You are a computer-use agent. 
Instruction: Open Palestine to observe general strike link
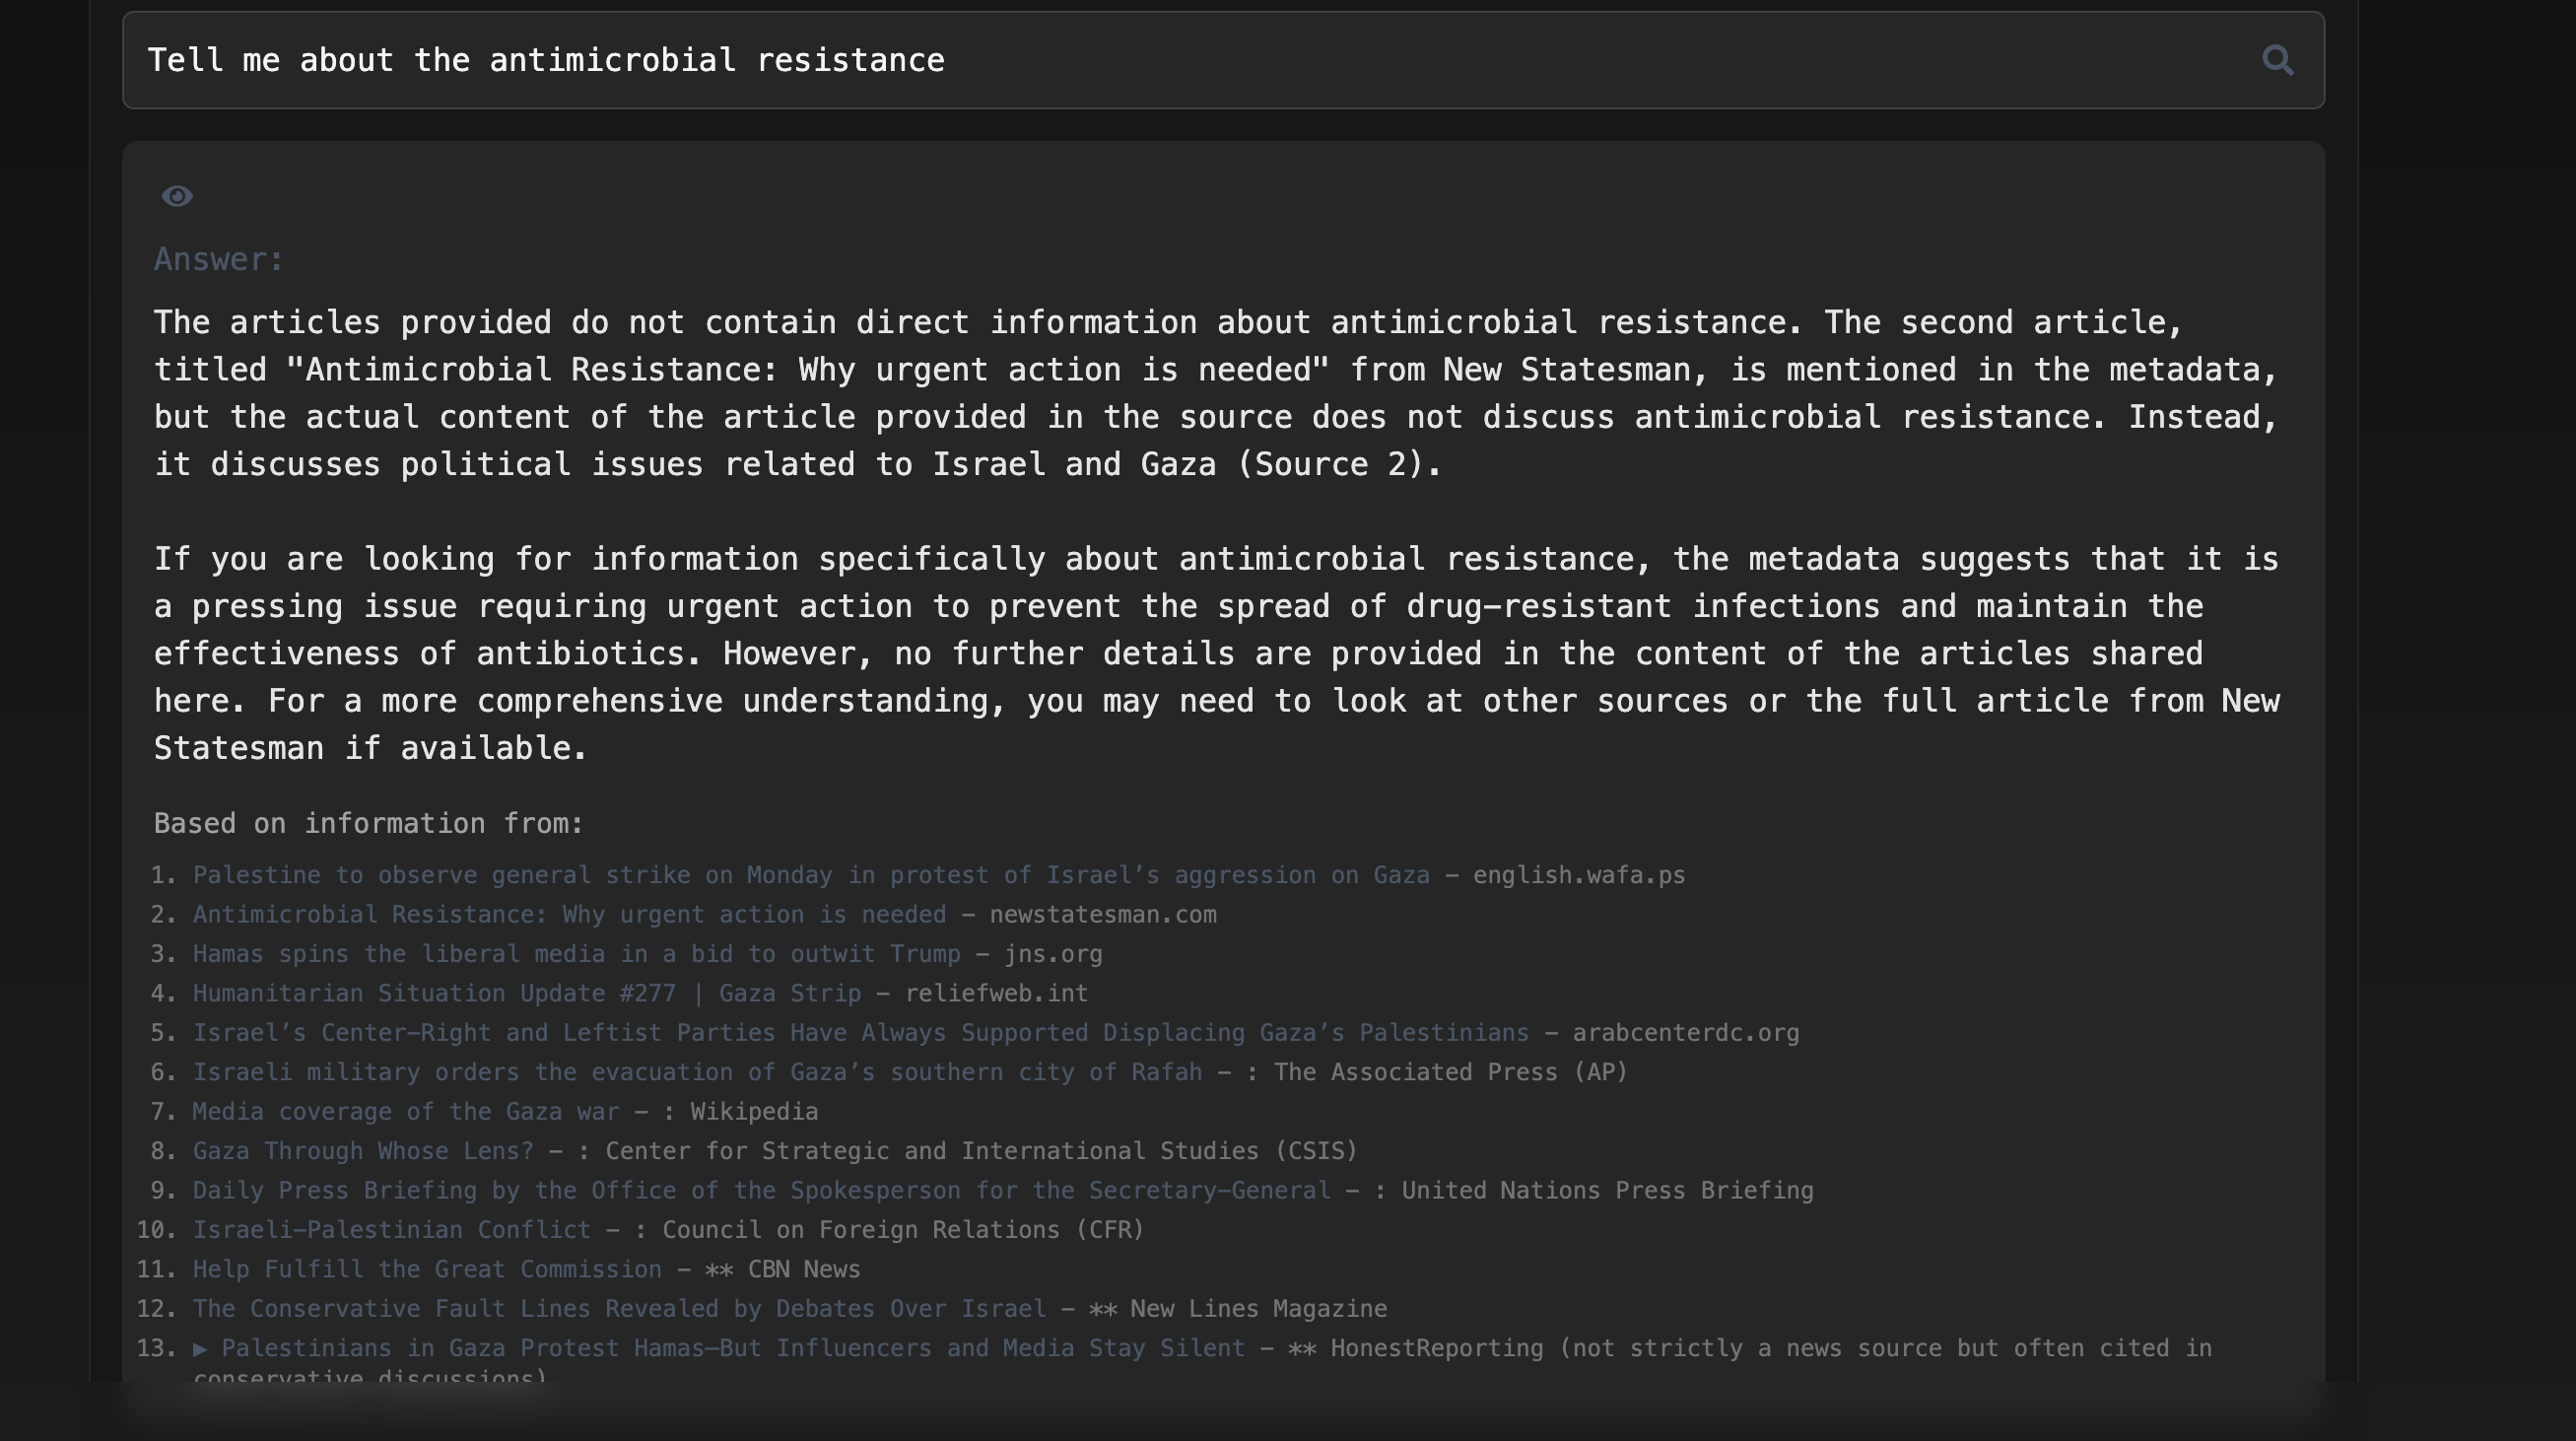[x=810, y=875]
